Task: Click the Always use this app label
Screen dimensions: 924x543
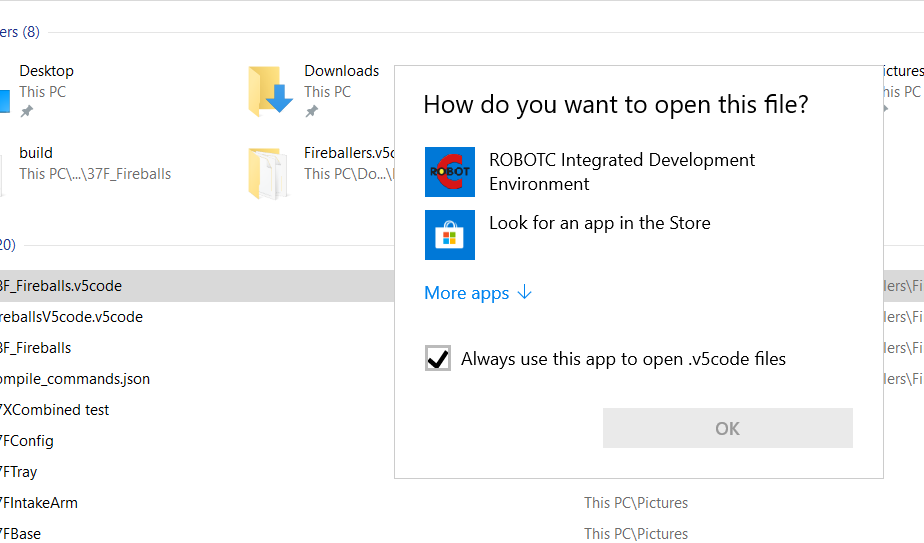Action: tap(623, 358)
